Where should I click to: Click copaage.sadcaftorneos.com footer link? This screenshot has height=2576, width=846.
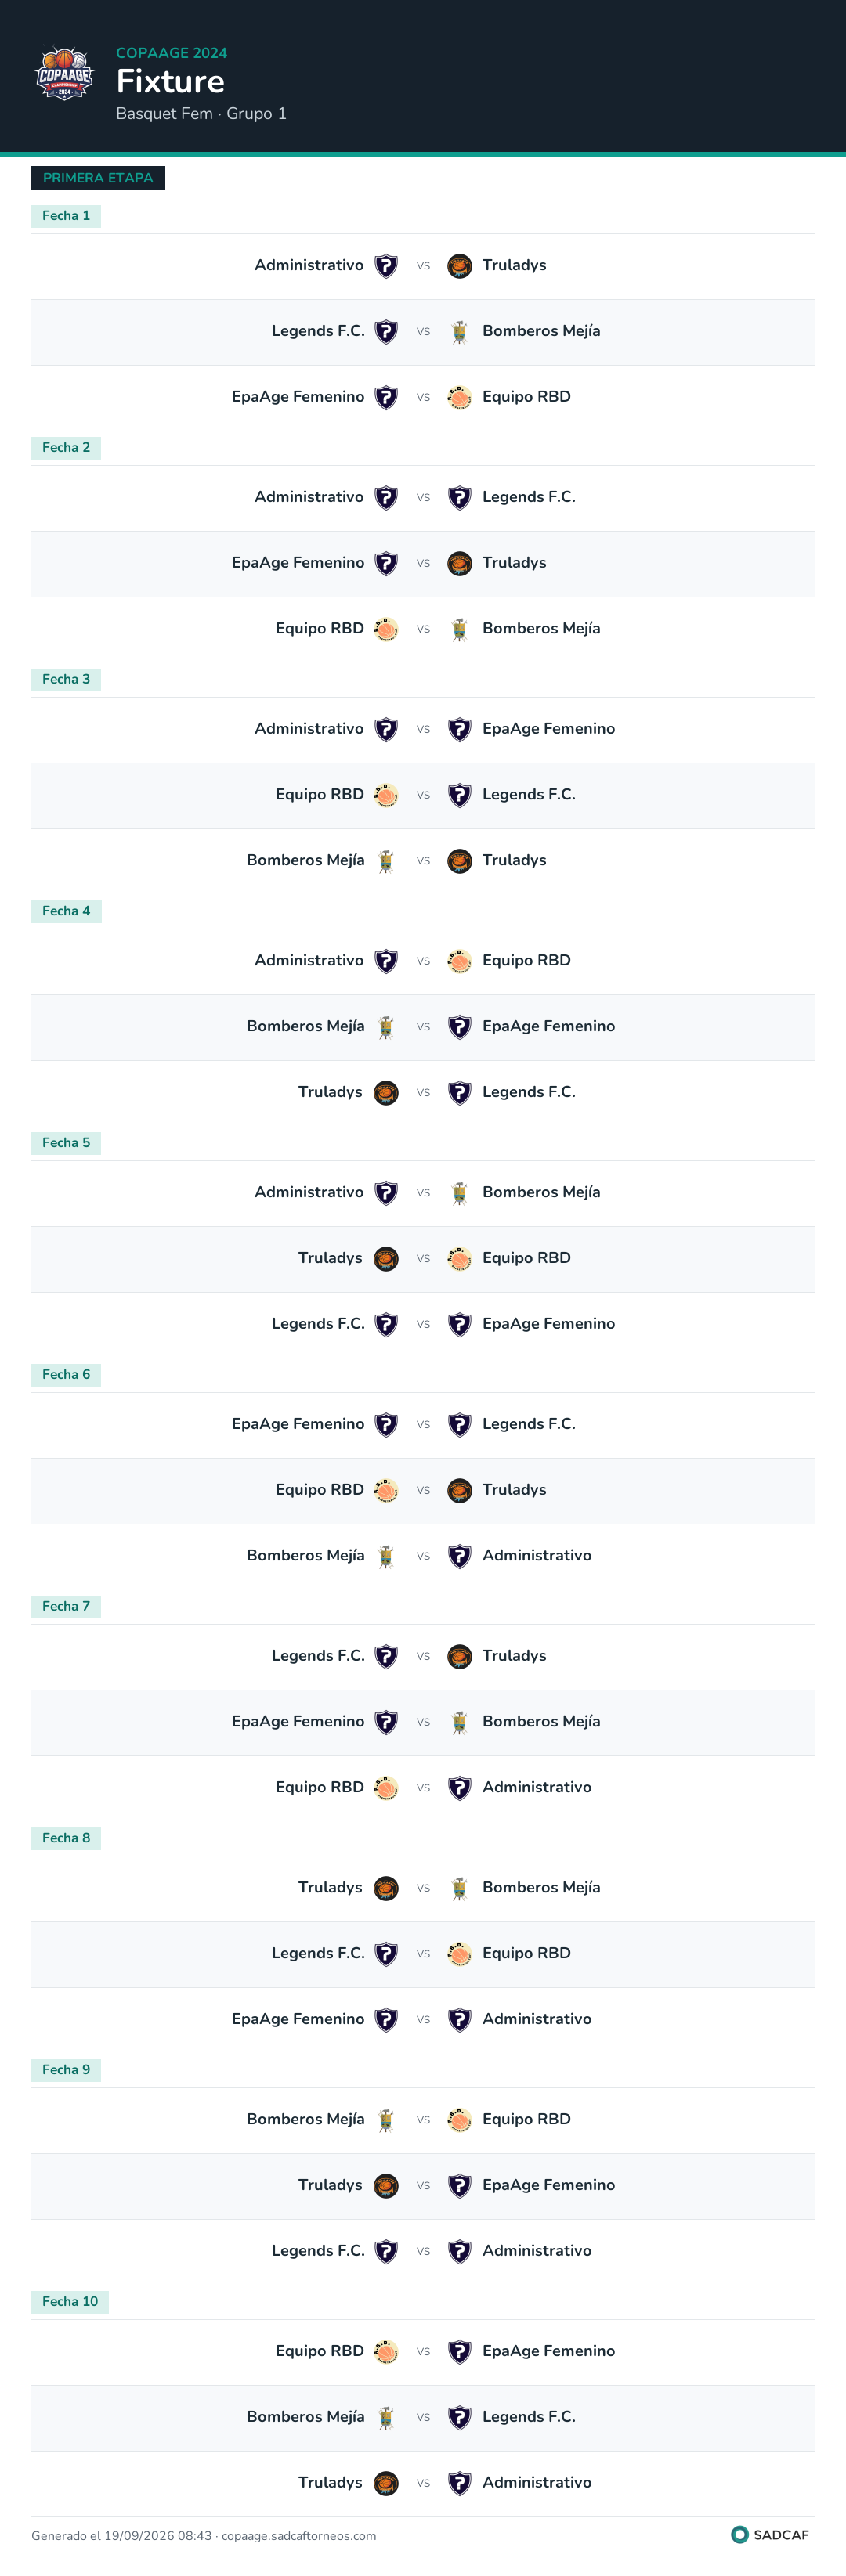coord(299,2535)
